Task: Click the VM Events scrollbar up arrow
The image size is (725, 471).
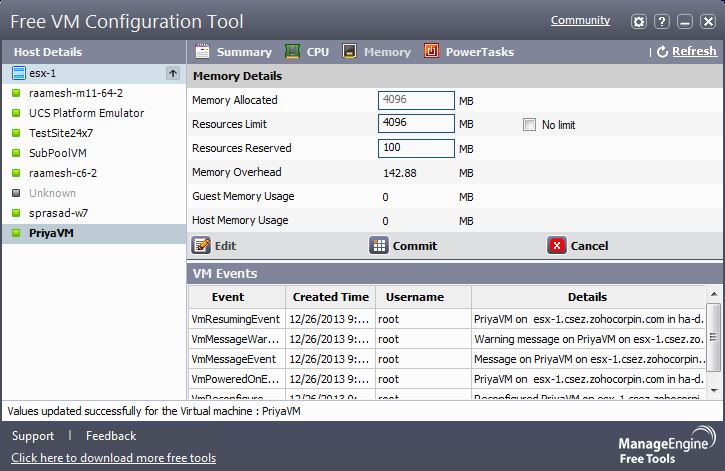Action: (x=714, y=294)
